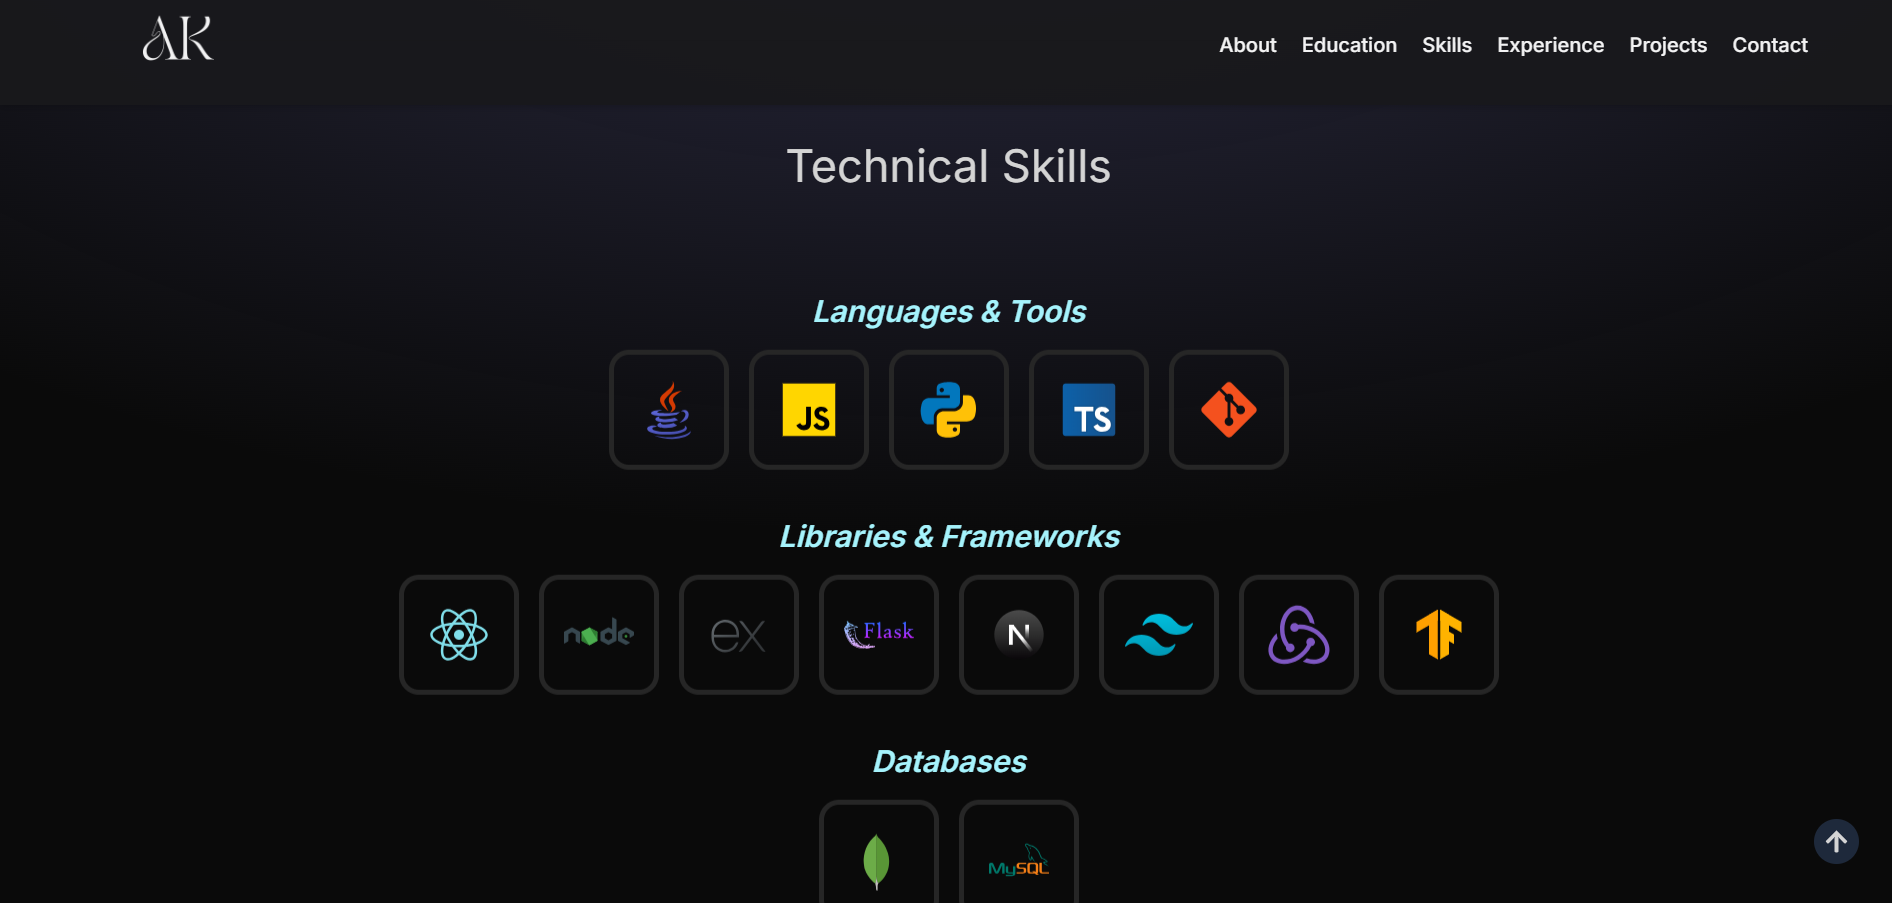Click the Libraries & Frameworks subheading
Viewport: 1892px width, 903px height.
pyautogui.click(x=949, y=537)
